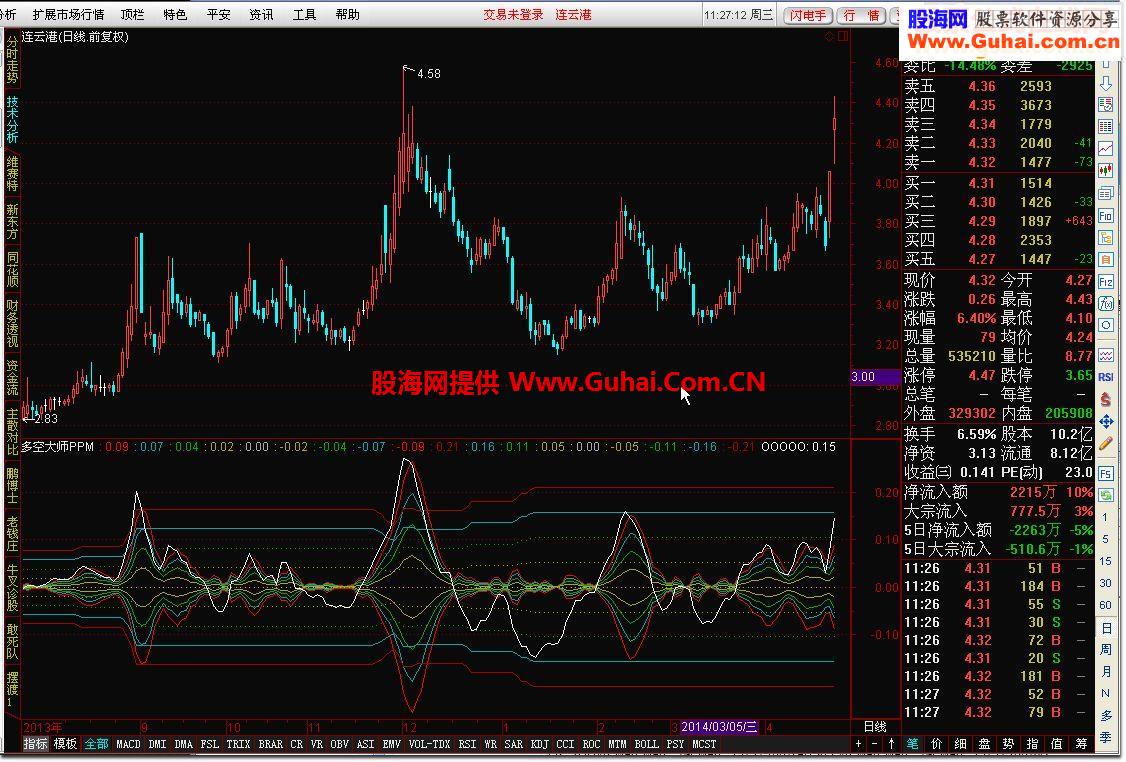
Task: Select the candlestick chart icon in right toolbar
Action: point(1106,170)
